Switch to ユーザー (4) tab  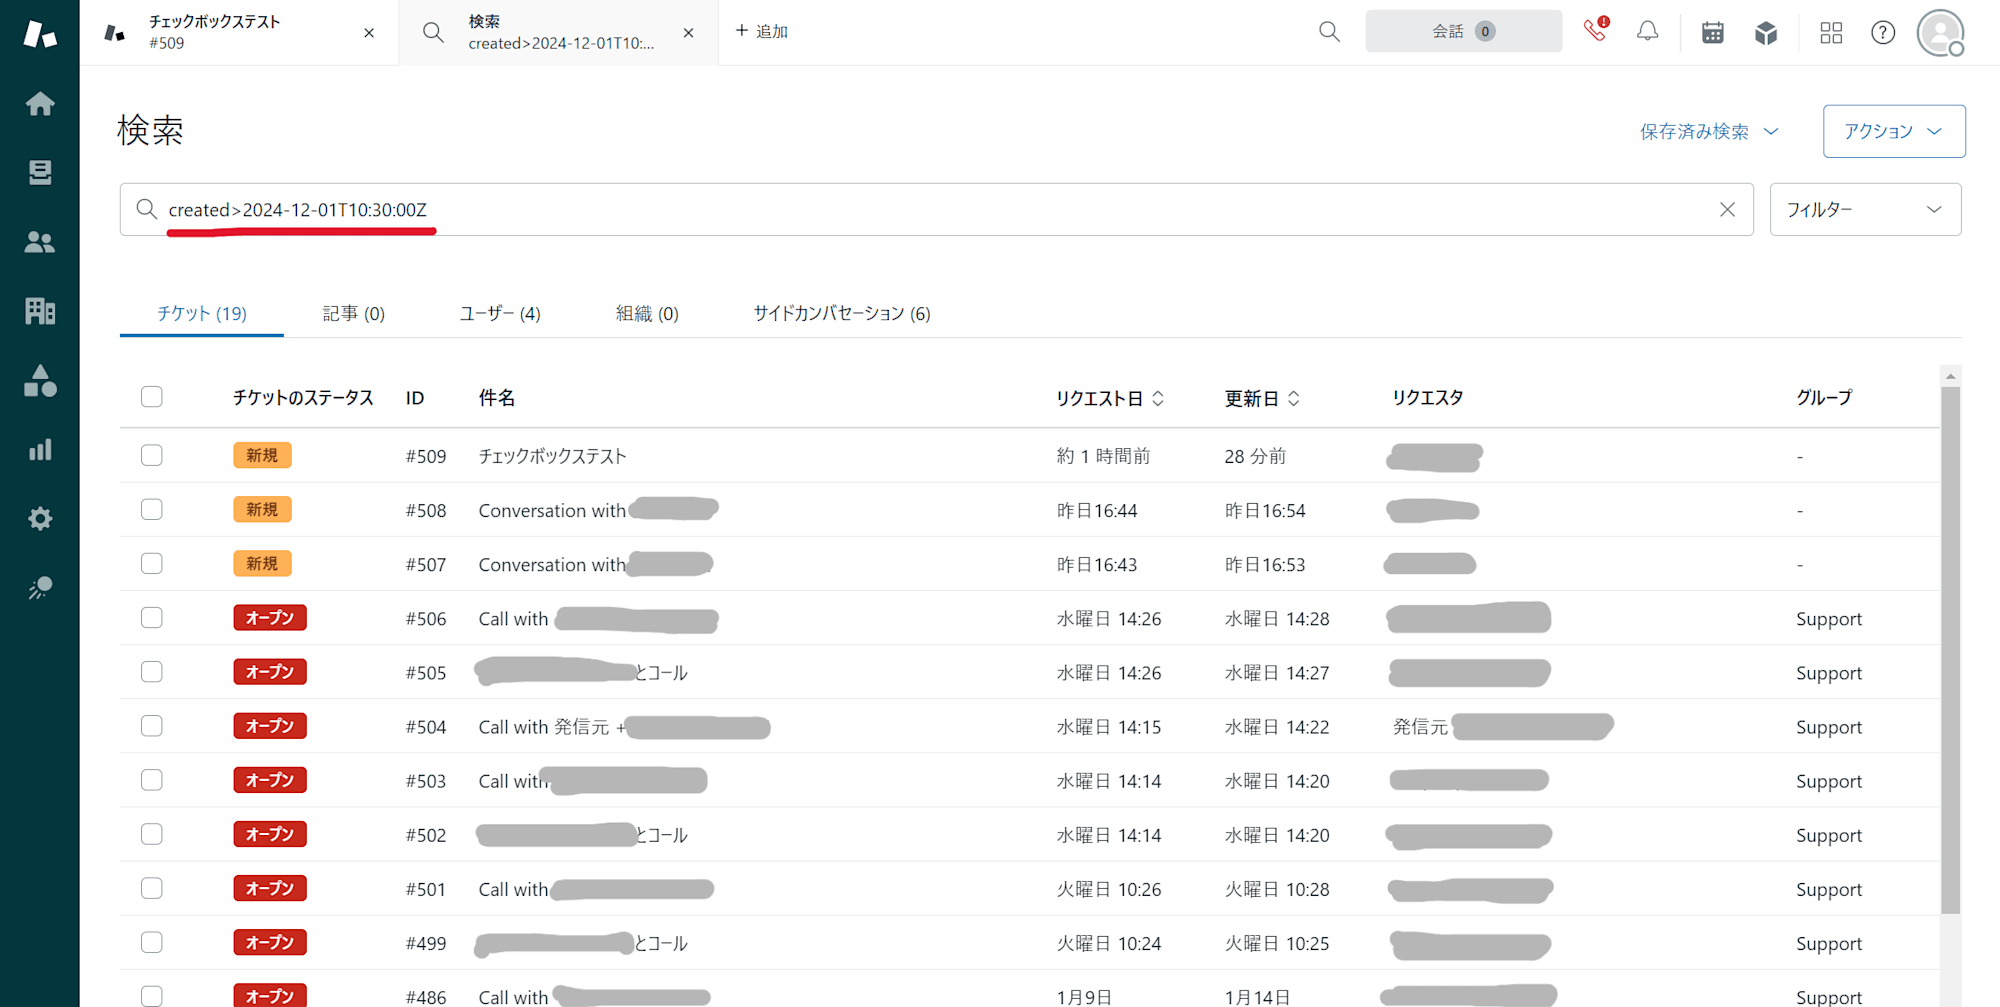(500, 313)
